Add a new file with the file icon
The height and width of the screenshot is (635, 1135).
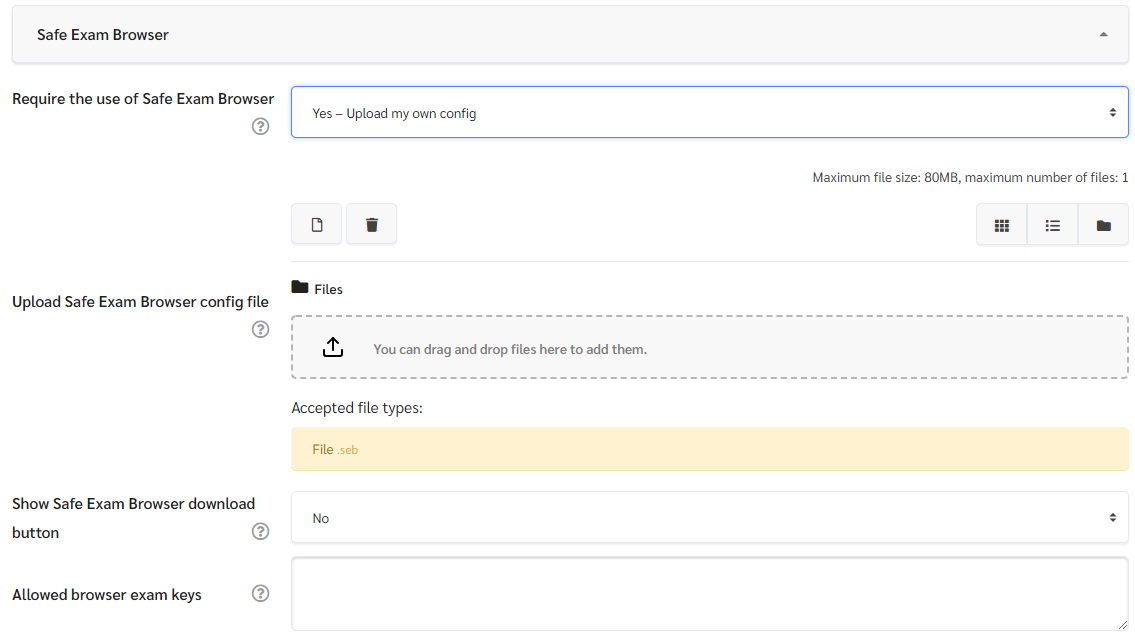point(316,224)
